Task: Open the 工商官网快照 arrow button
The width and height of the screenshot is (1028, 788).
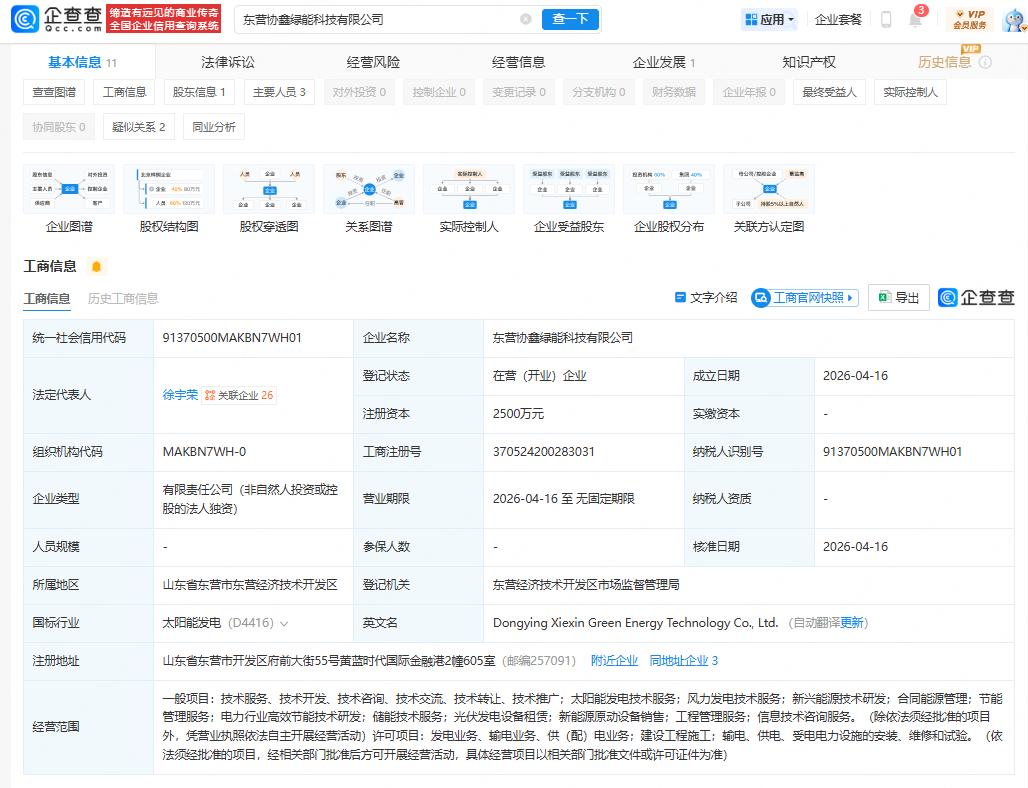Action: point(851,298)
